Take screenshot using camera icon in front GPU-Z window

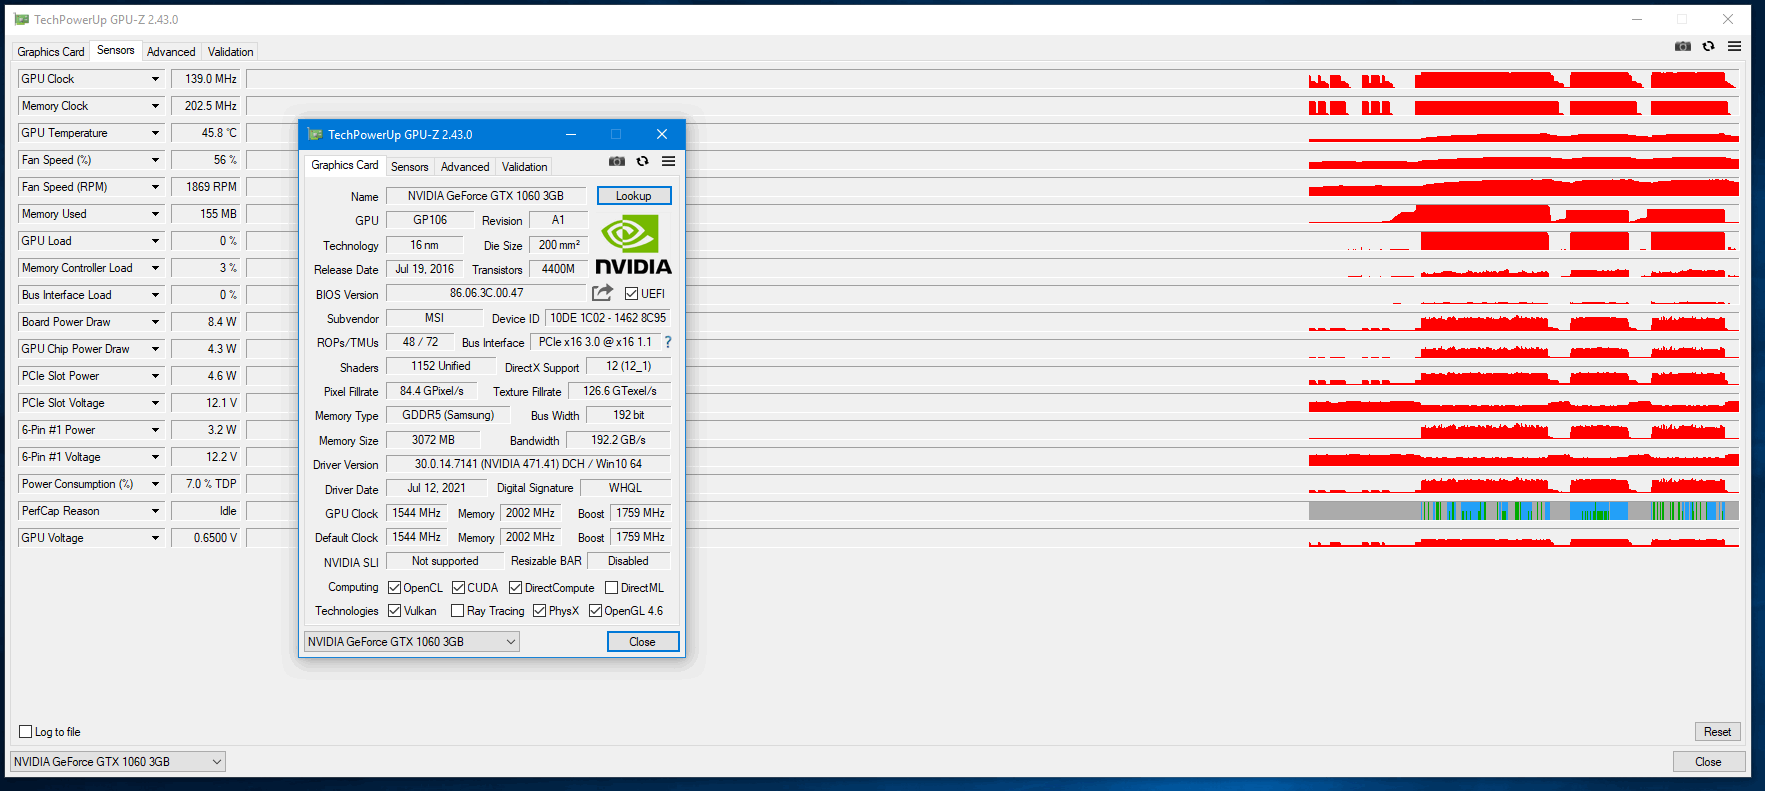click(x=617, y=161)
